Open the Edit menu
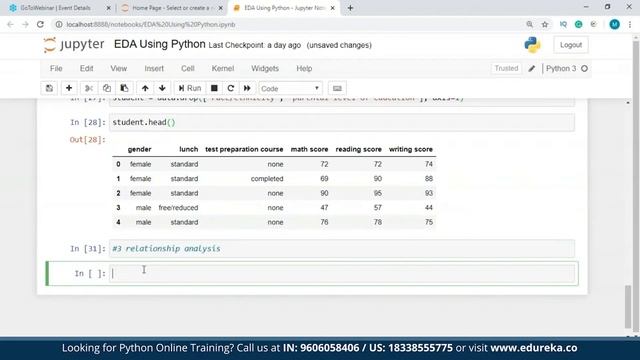This screenshot has height=360, width=640. (x=86, y=69)
